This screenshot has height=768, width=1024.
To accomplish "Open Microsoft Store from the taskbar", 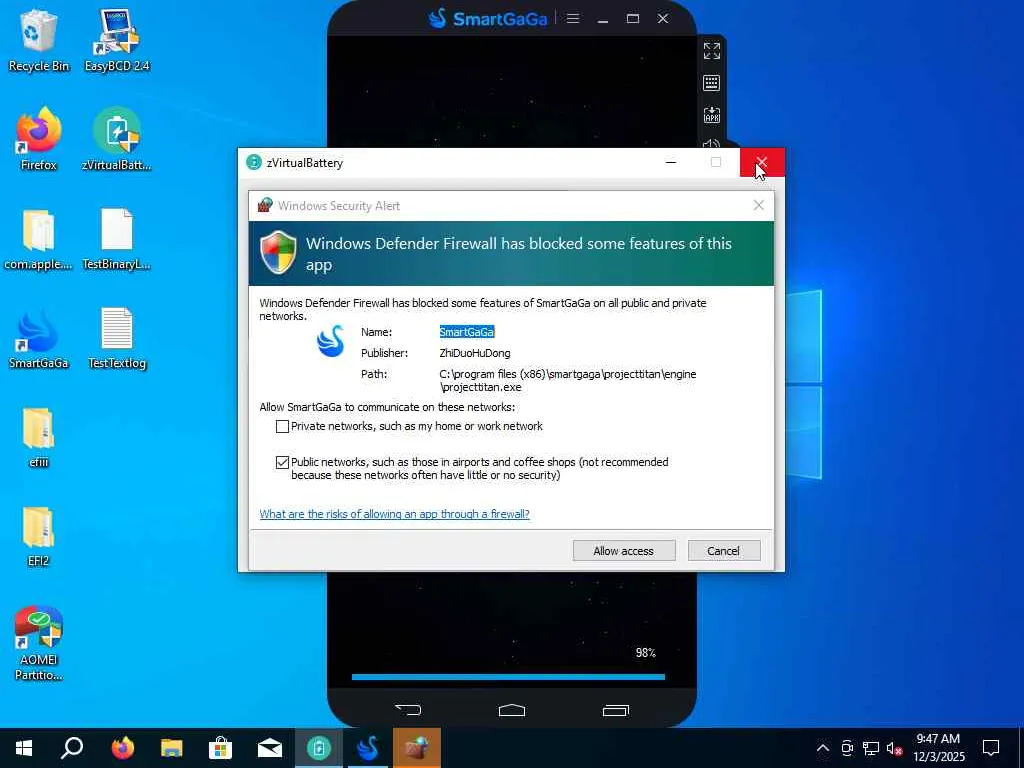I will point(221,748).
